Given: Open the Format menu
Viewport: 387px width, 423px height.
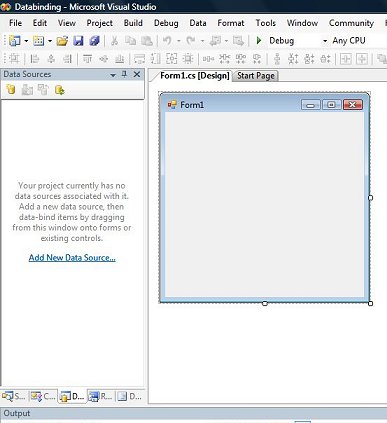Looking at the screenshot, I should [x=231, y=23].
